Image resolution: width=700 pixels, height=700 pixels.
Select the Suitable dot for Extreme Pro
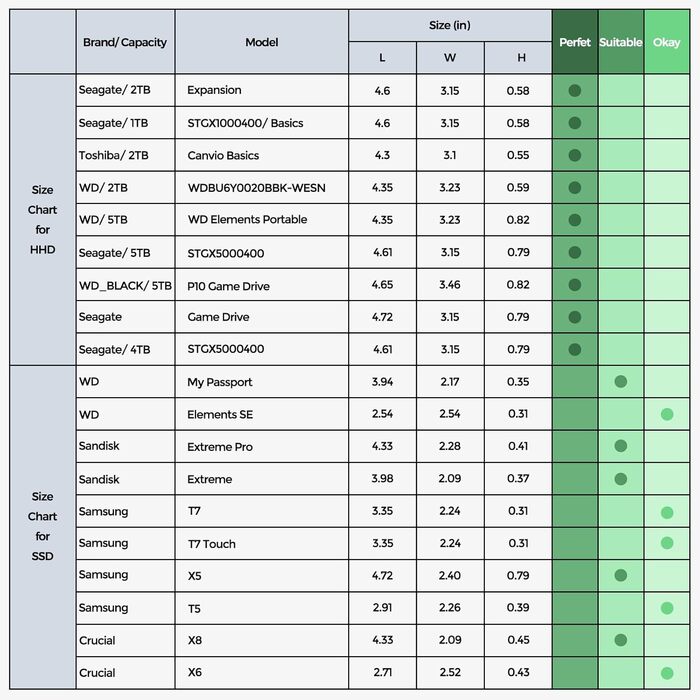621,446
